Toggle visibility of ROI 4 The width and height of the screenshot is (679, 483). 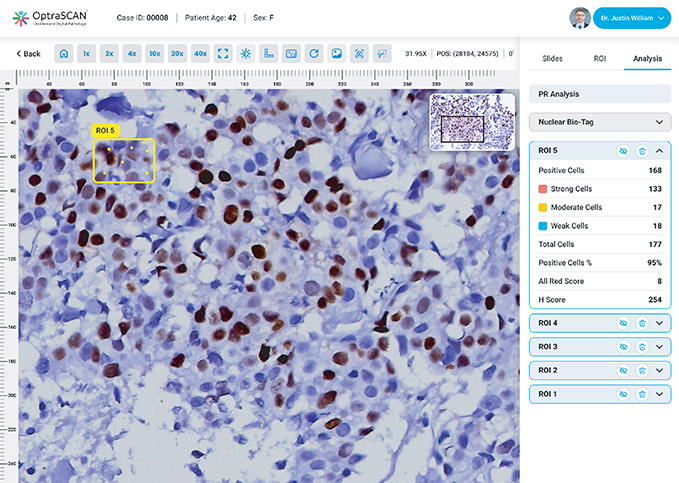623,323
